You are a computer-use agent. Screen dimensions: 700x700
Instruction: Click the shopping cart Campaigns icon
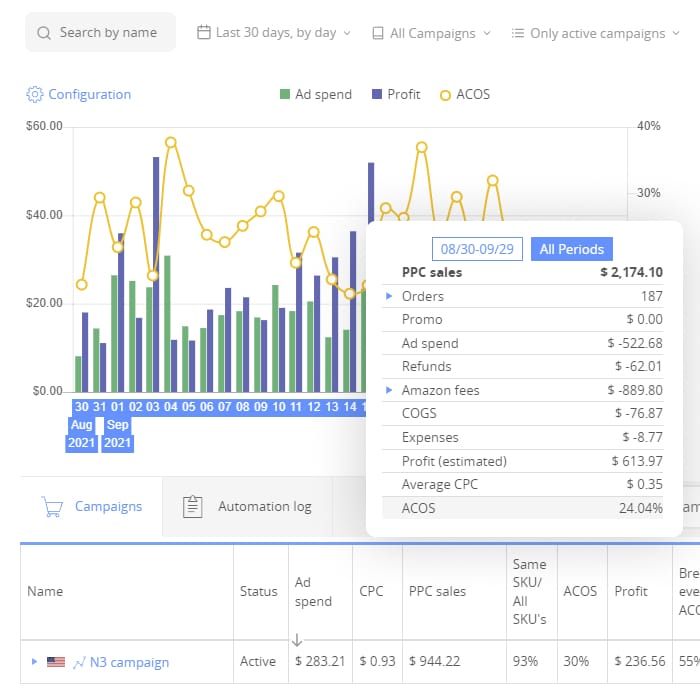click(52, 507)
